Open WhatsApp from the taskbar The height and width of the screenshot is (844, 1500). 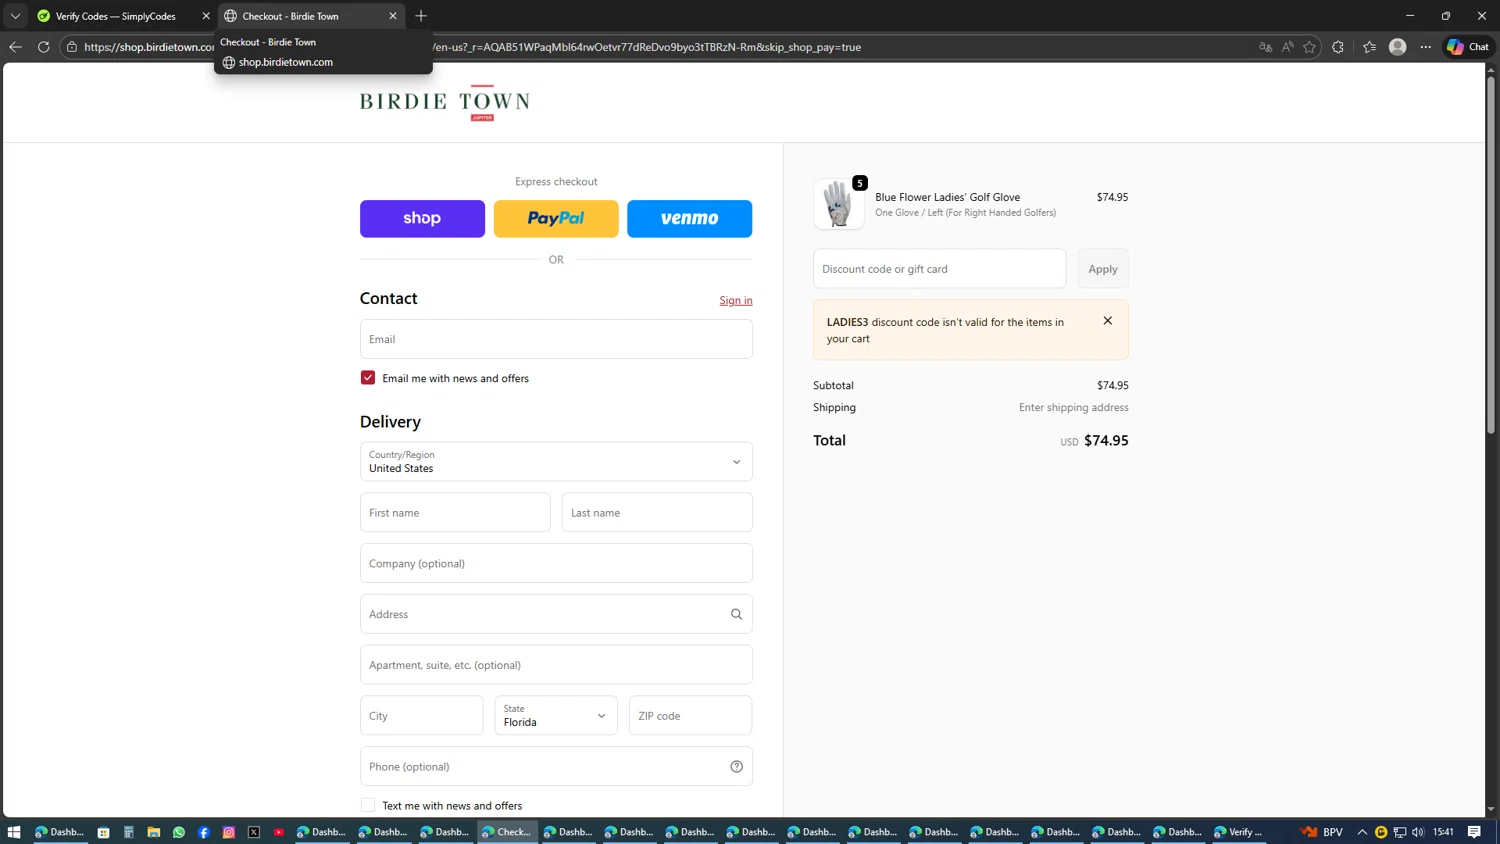coord(178,832)
